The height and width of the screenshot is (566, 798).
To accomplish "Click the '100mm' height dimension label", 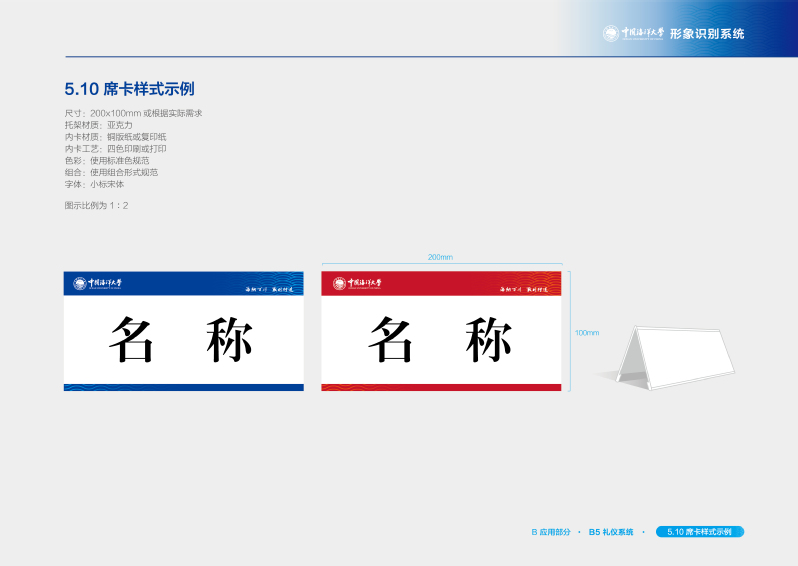I will tap(587, 332).
